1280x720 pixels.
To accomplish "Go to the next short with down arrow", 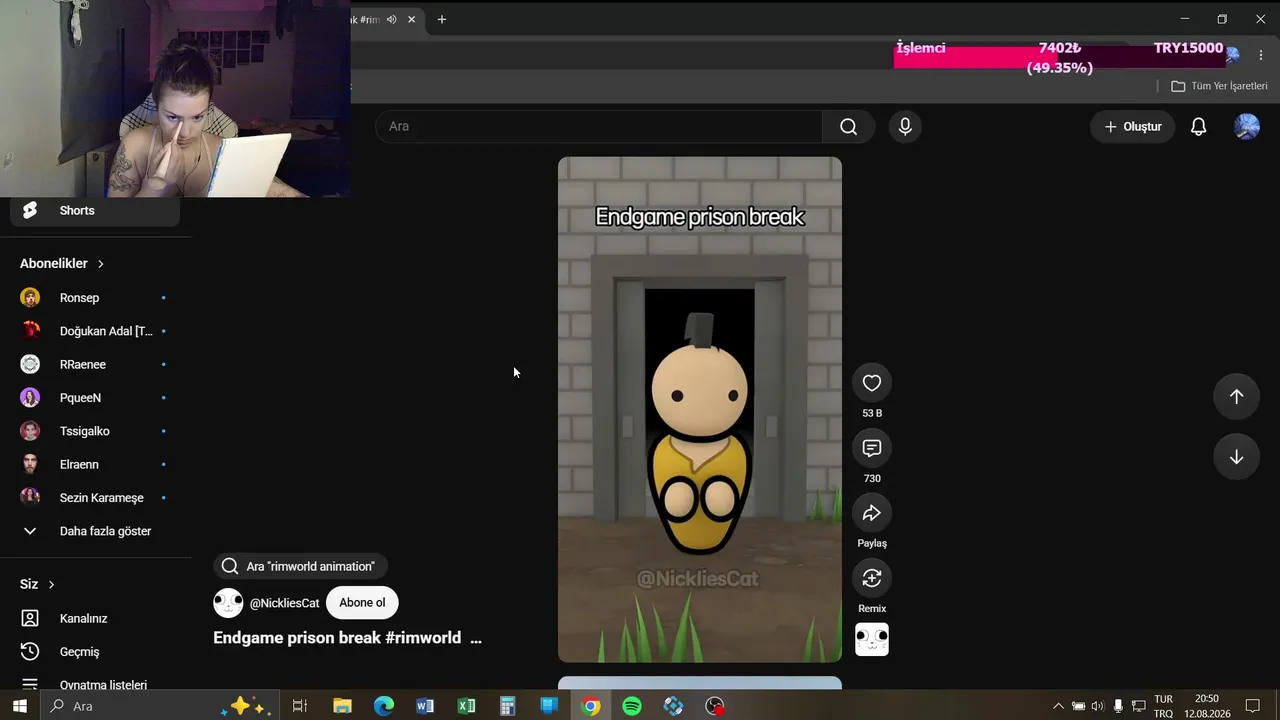I will coord(1236,457).
